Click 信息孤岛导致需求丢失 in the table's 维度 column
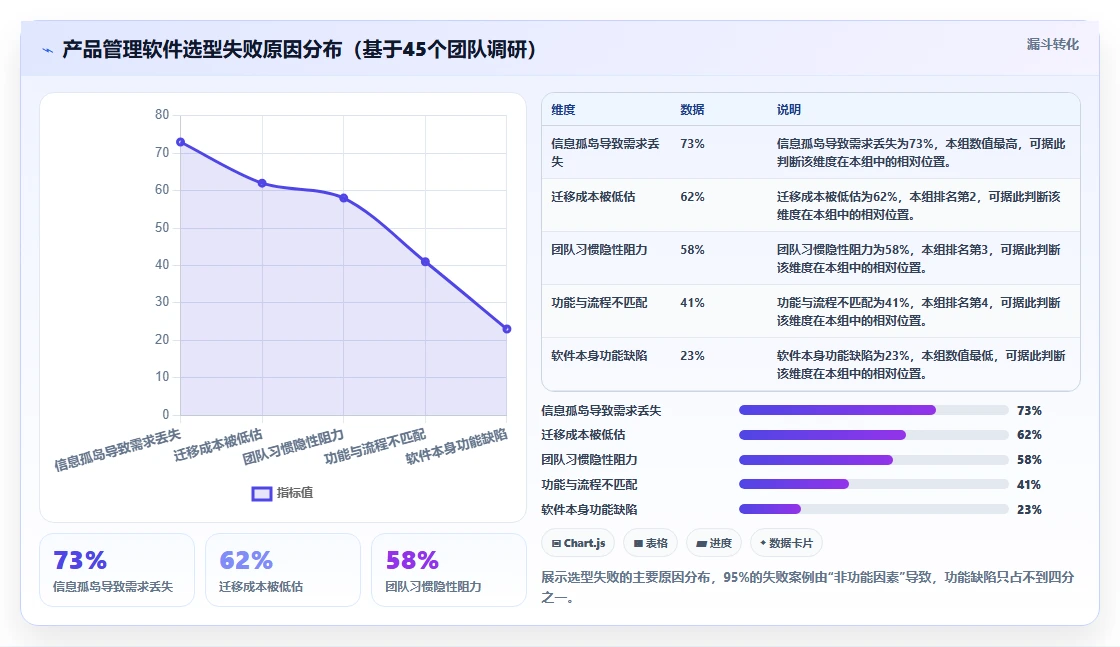1120x647 pixels. tap(605, 153)
